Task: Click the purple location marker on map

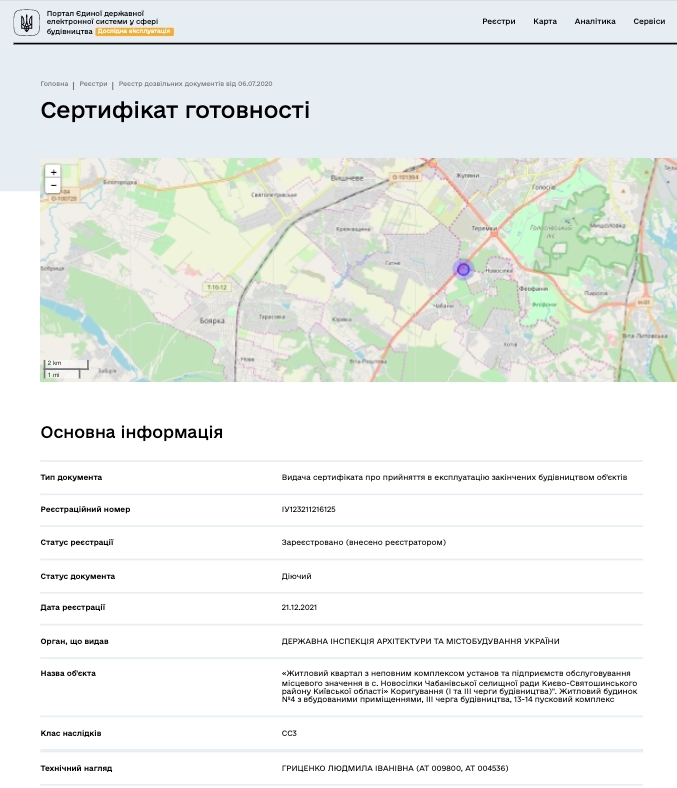Action: 463,270
